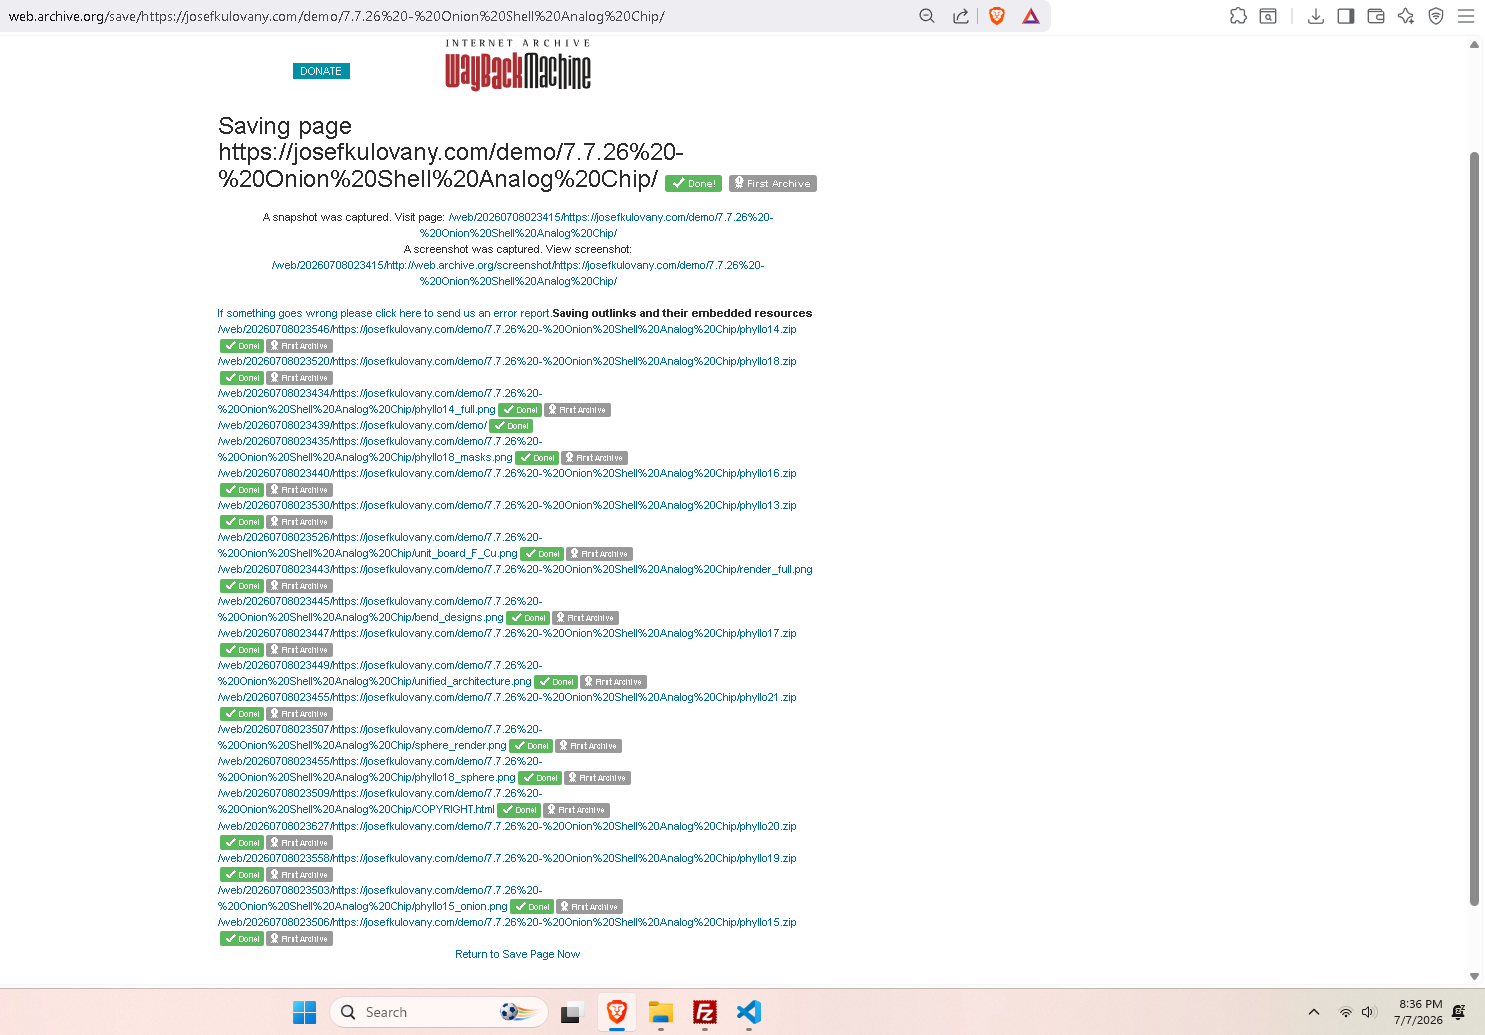Open the captured screenshot link
1485x1035 pixels.
click(518, 273)
